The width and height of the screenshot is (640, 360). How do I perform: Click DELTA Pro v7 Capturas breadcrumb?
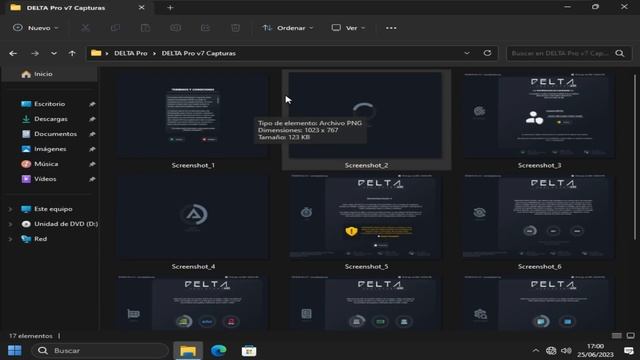click(x=198, y=53)
